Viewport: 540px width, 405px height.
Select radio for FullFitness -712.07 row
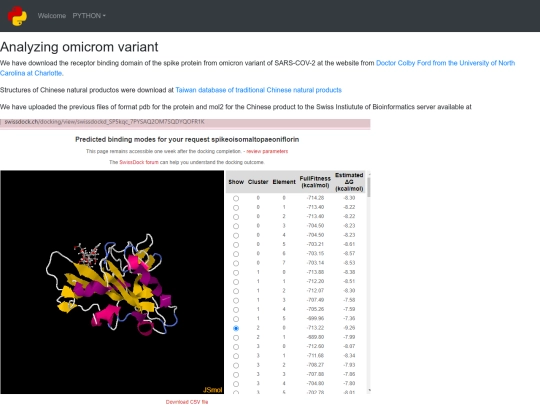[236, 291]
